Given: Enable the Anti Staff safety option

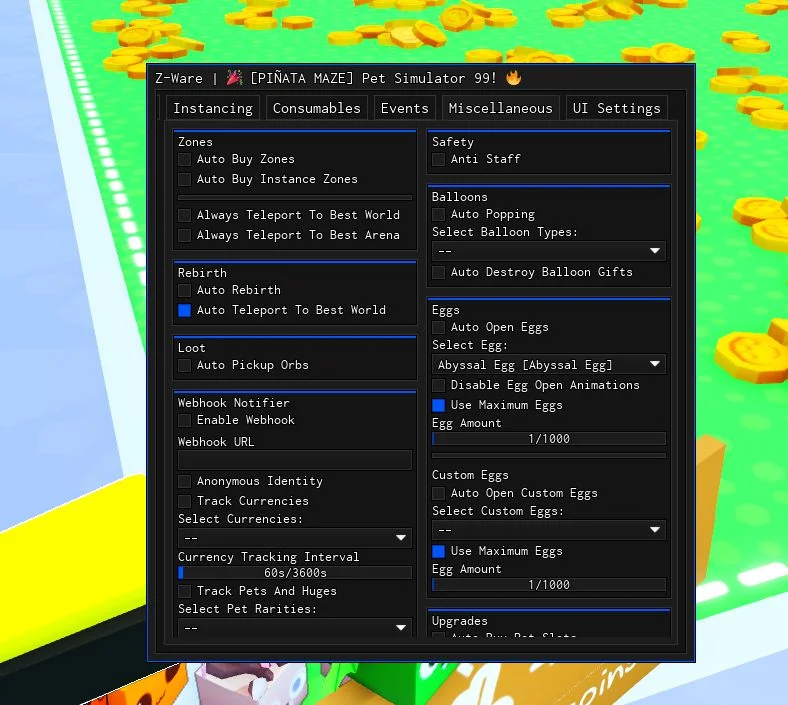Looking at the screenshot, I should (x=438, y=159).
